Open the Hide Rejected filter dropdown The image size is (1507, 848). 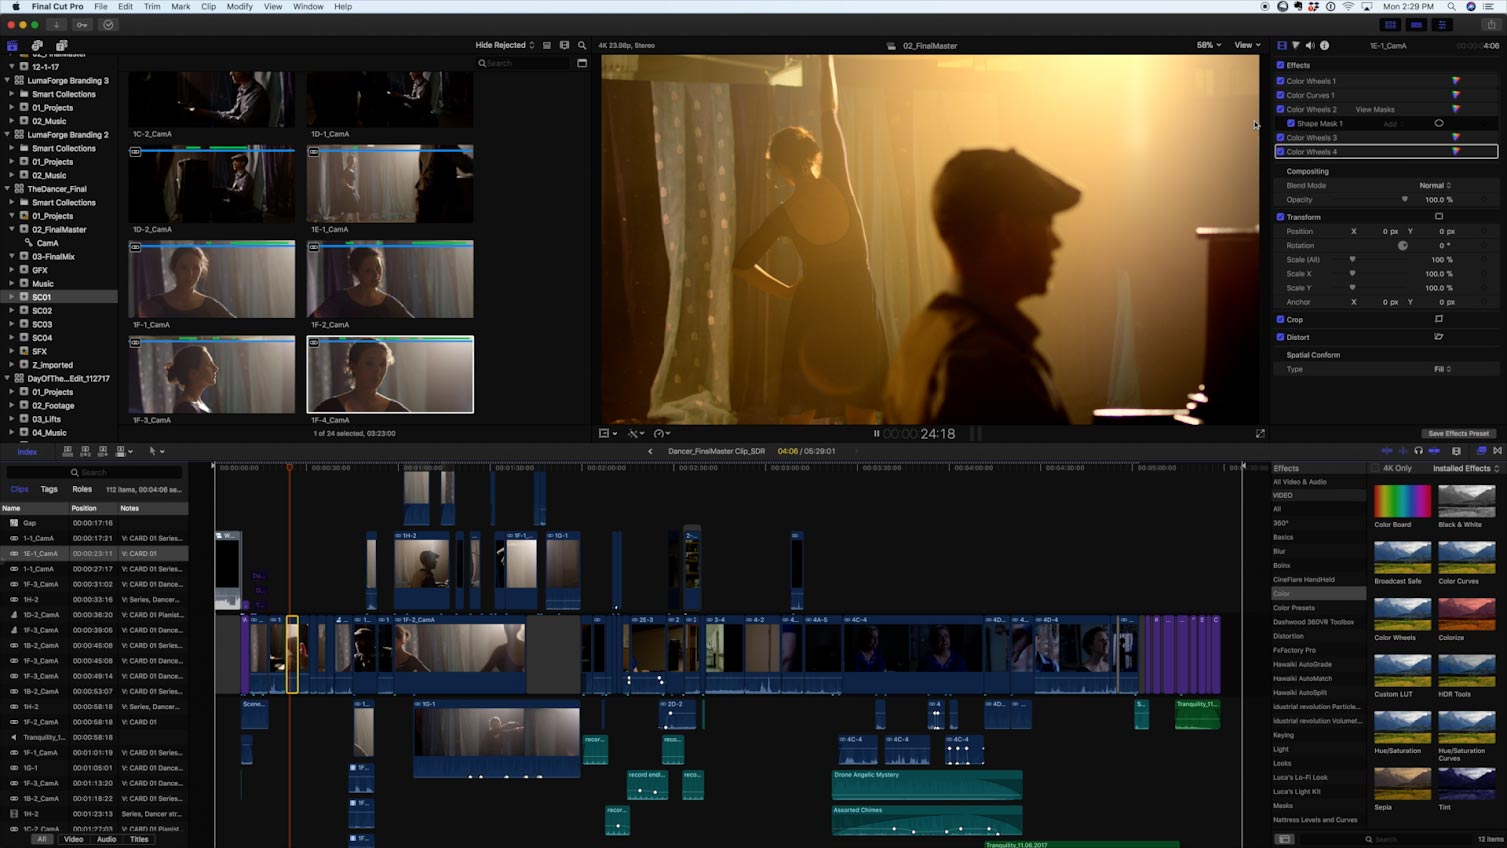tap(505, 45)
